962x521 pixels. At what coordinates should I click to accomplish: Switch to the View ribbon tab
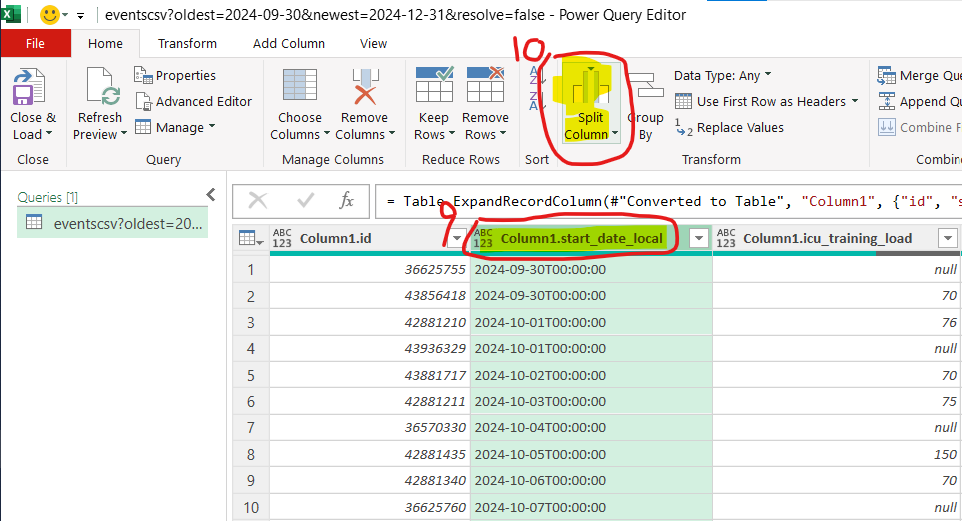tap(373, 44)
